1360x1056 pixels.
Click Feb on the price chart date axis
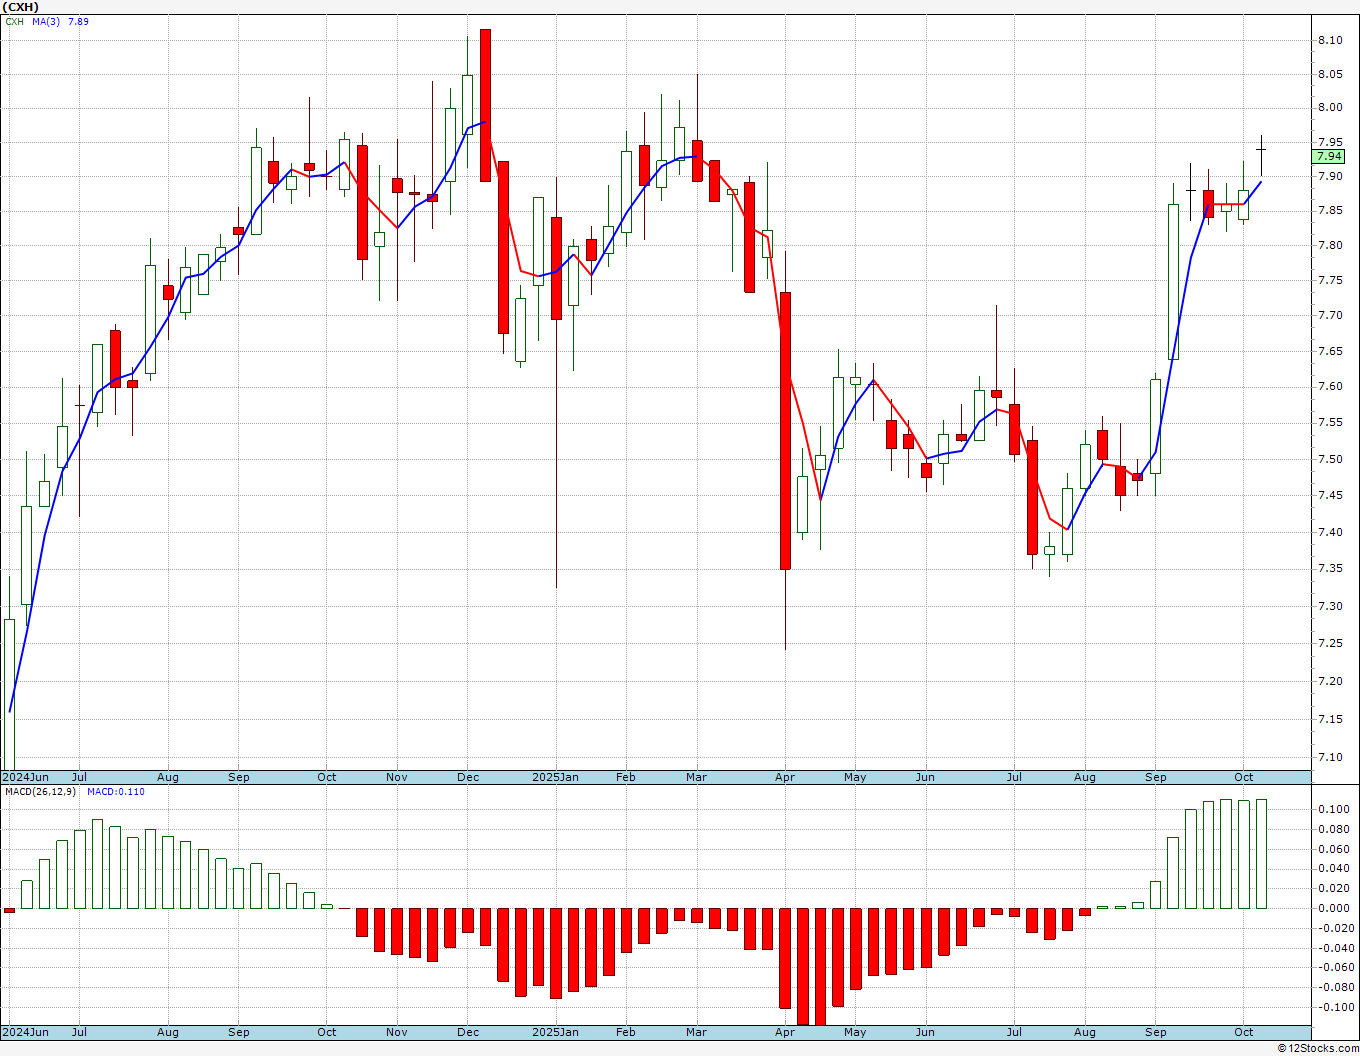(x=626, y=777)
